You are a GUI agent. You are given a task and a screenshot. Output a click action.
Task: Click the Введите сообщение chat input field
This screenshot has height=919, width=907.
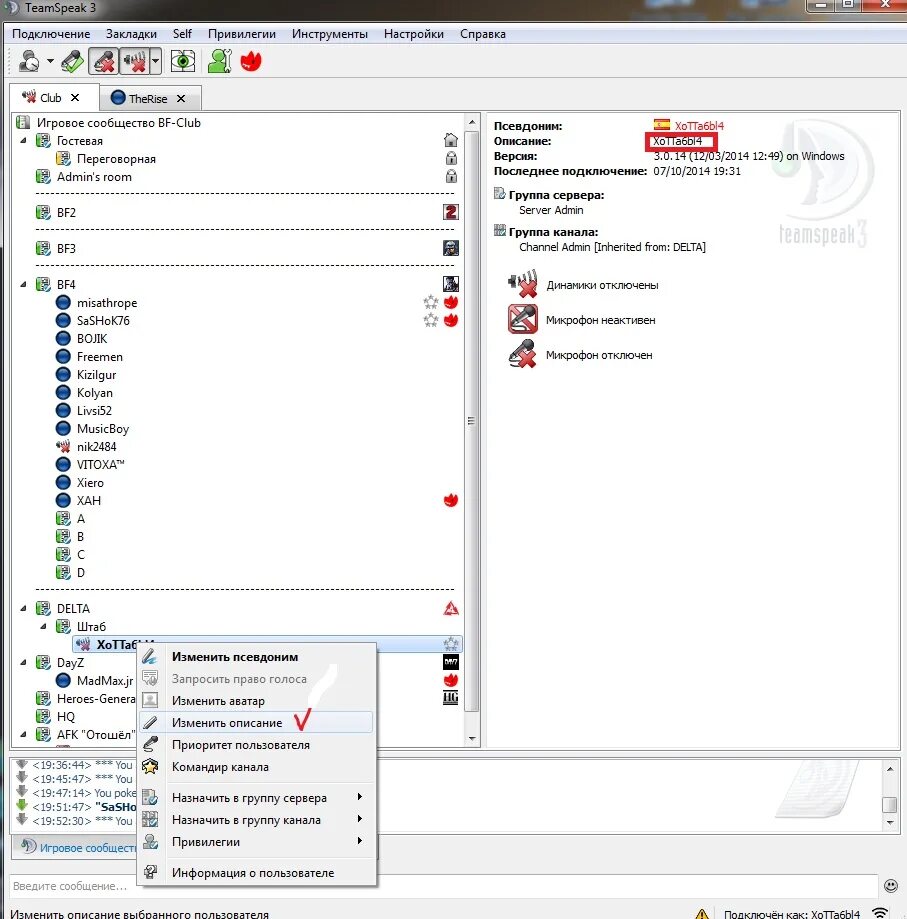[444, 886]
